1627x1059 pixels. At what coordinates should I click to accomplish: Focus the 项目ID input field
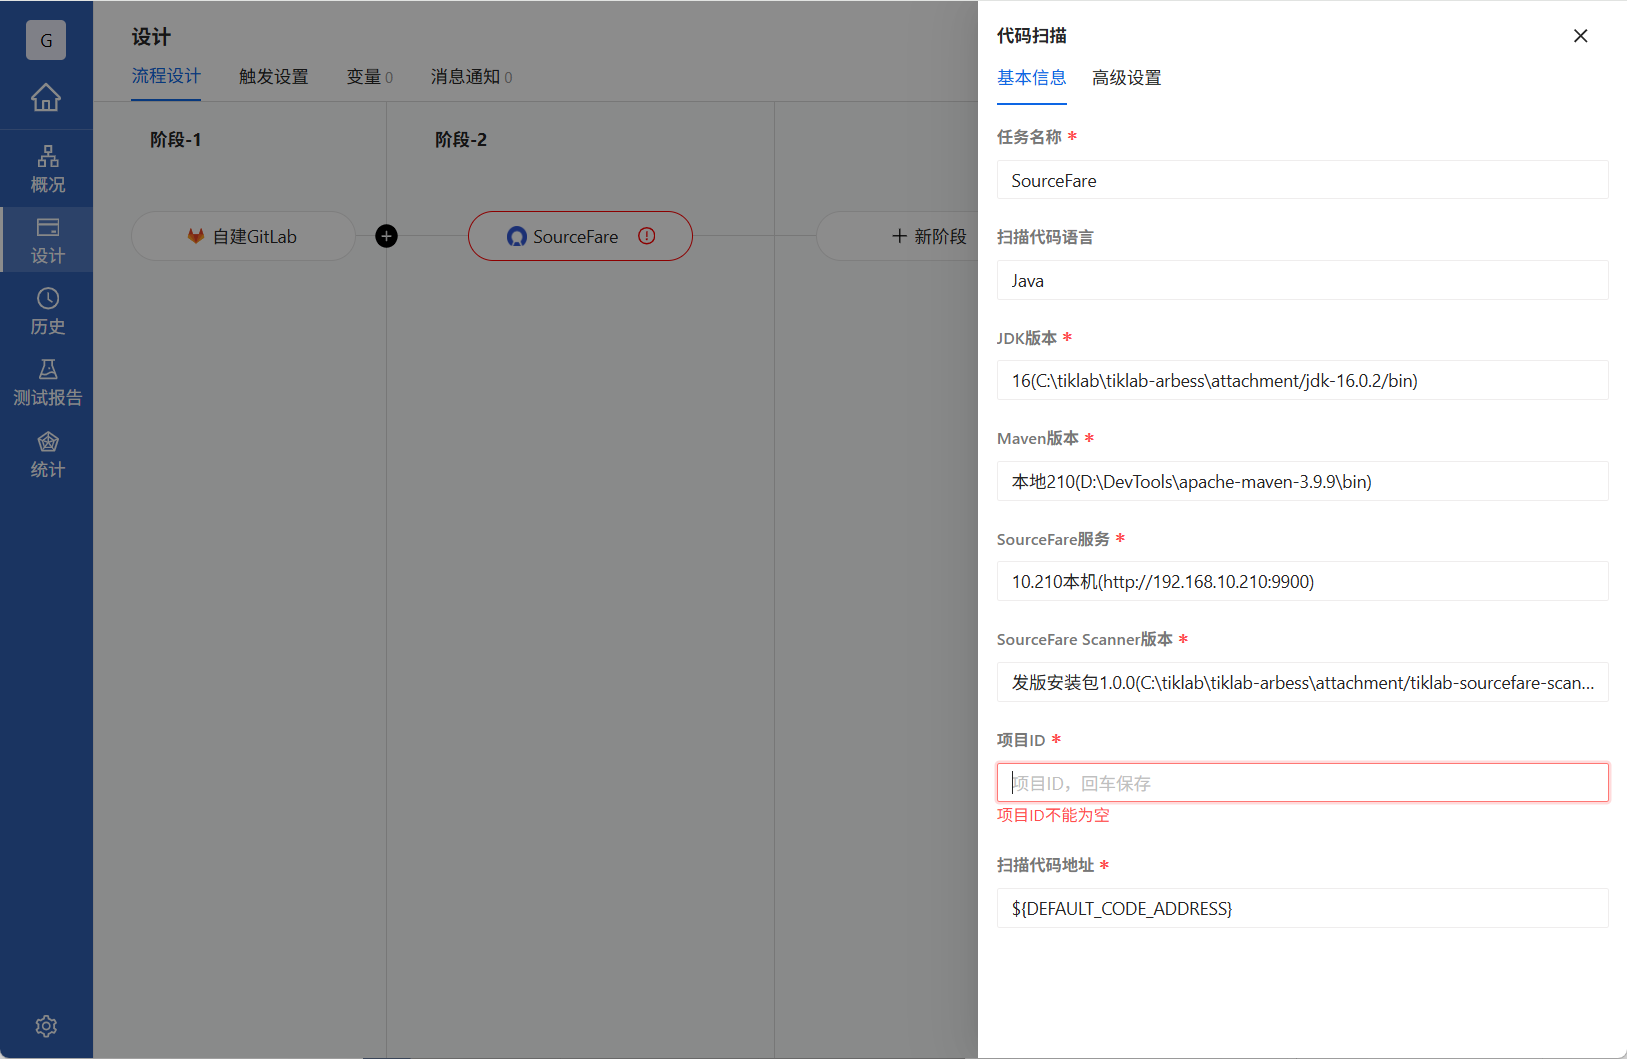click(x=1302, y=783)
